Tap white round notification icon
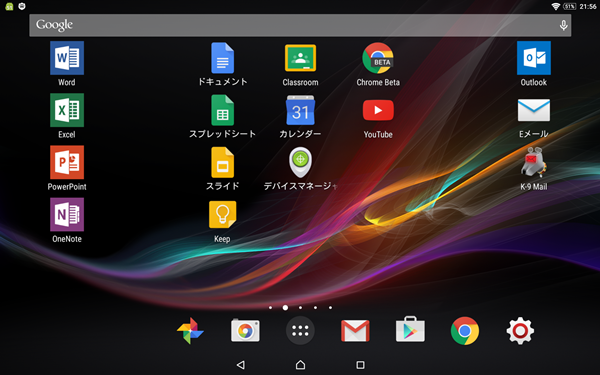Image resolution: width=600 pixels, height=375 pixels. tap(22, 6)
